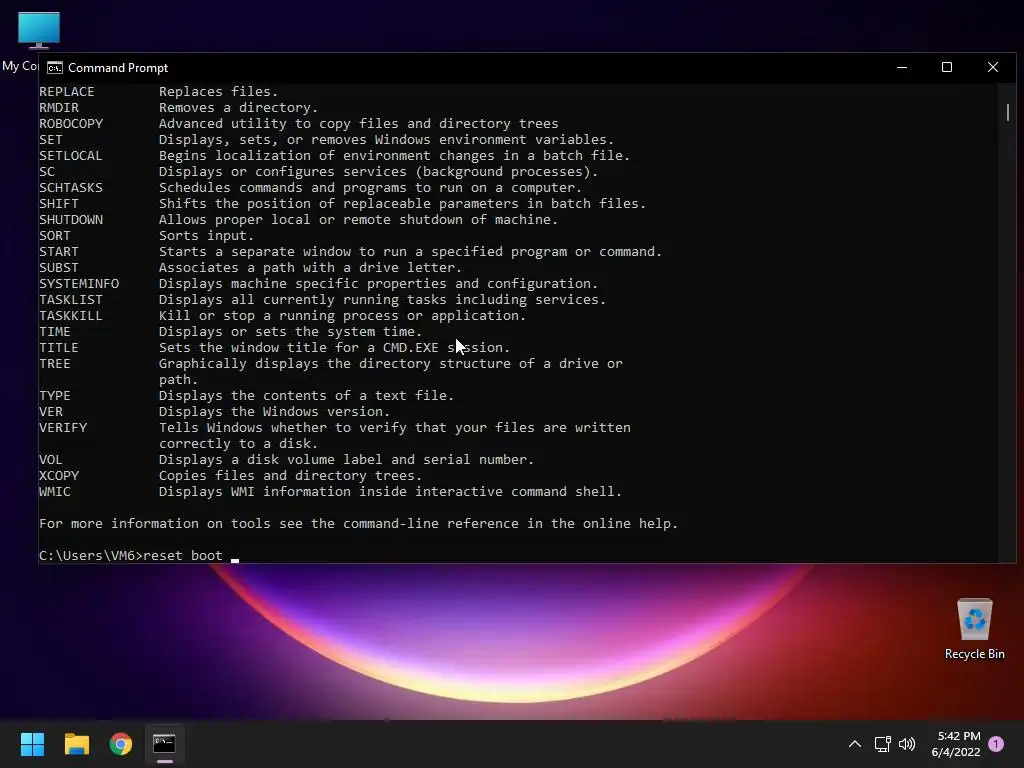Viewport: 1024px width, 768px height.
Task: Click the SHUTDOWN command name
Action: tap(71, 219)
